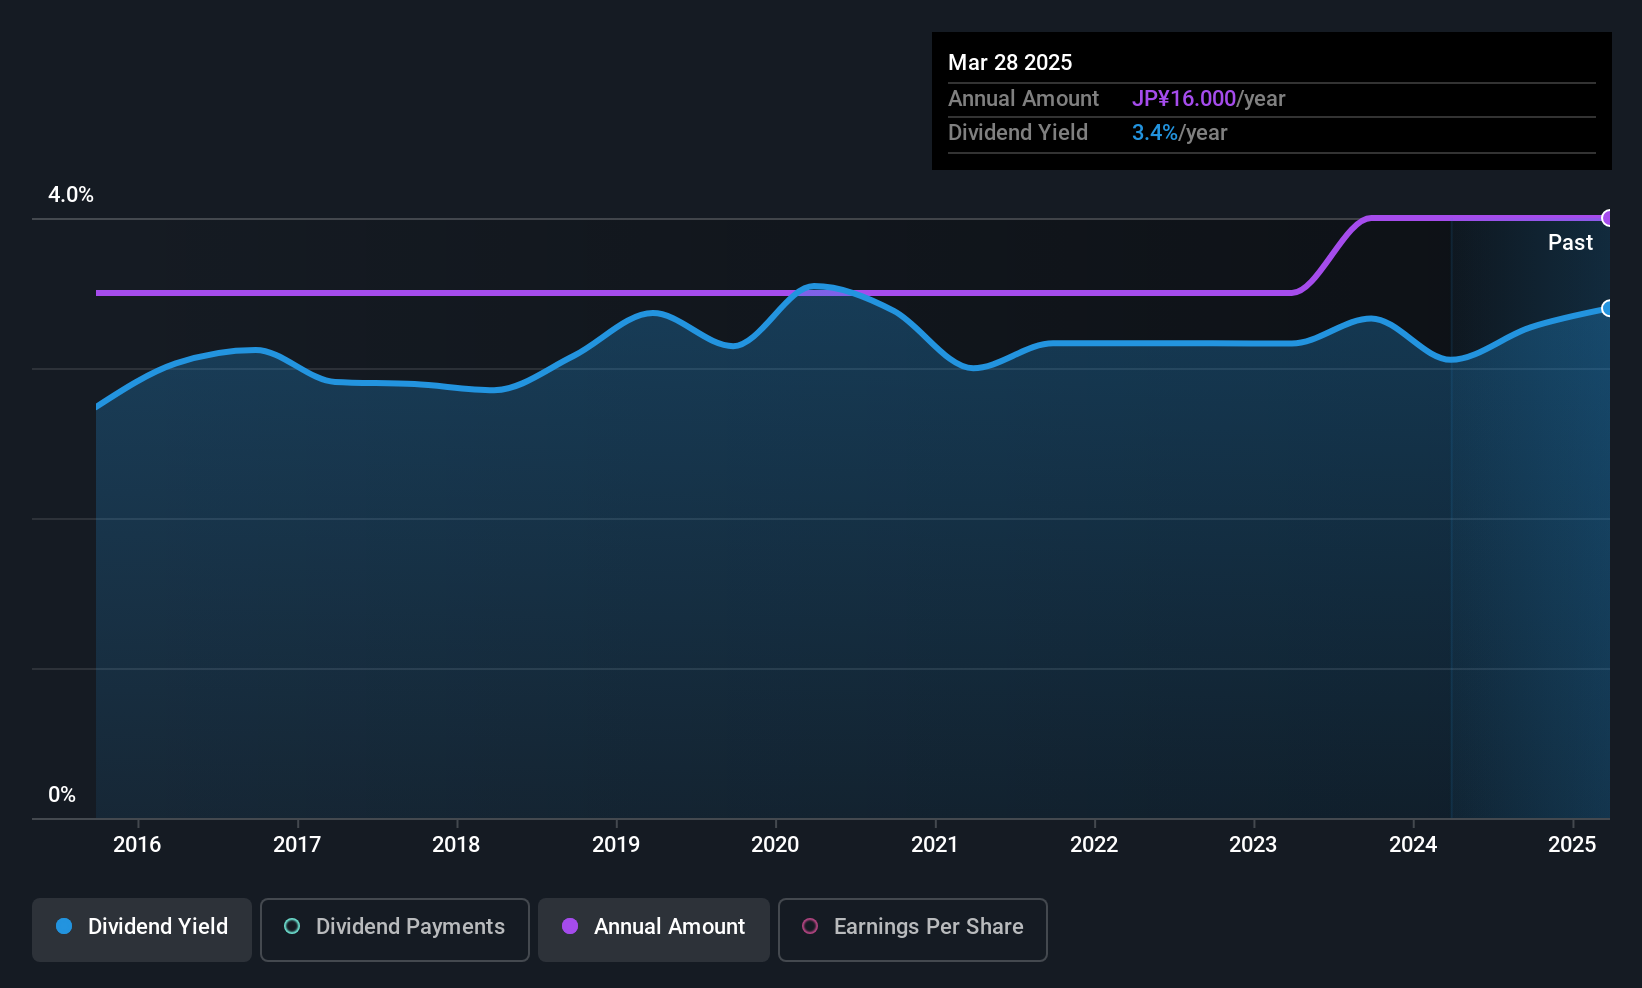Click the purple Annual Amount legend dot
The height and width of the screenshot is (988, 1642).
tap(570, 926)
